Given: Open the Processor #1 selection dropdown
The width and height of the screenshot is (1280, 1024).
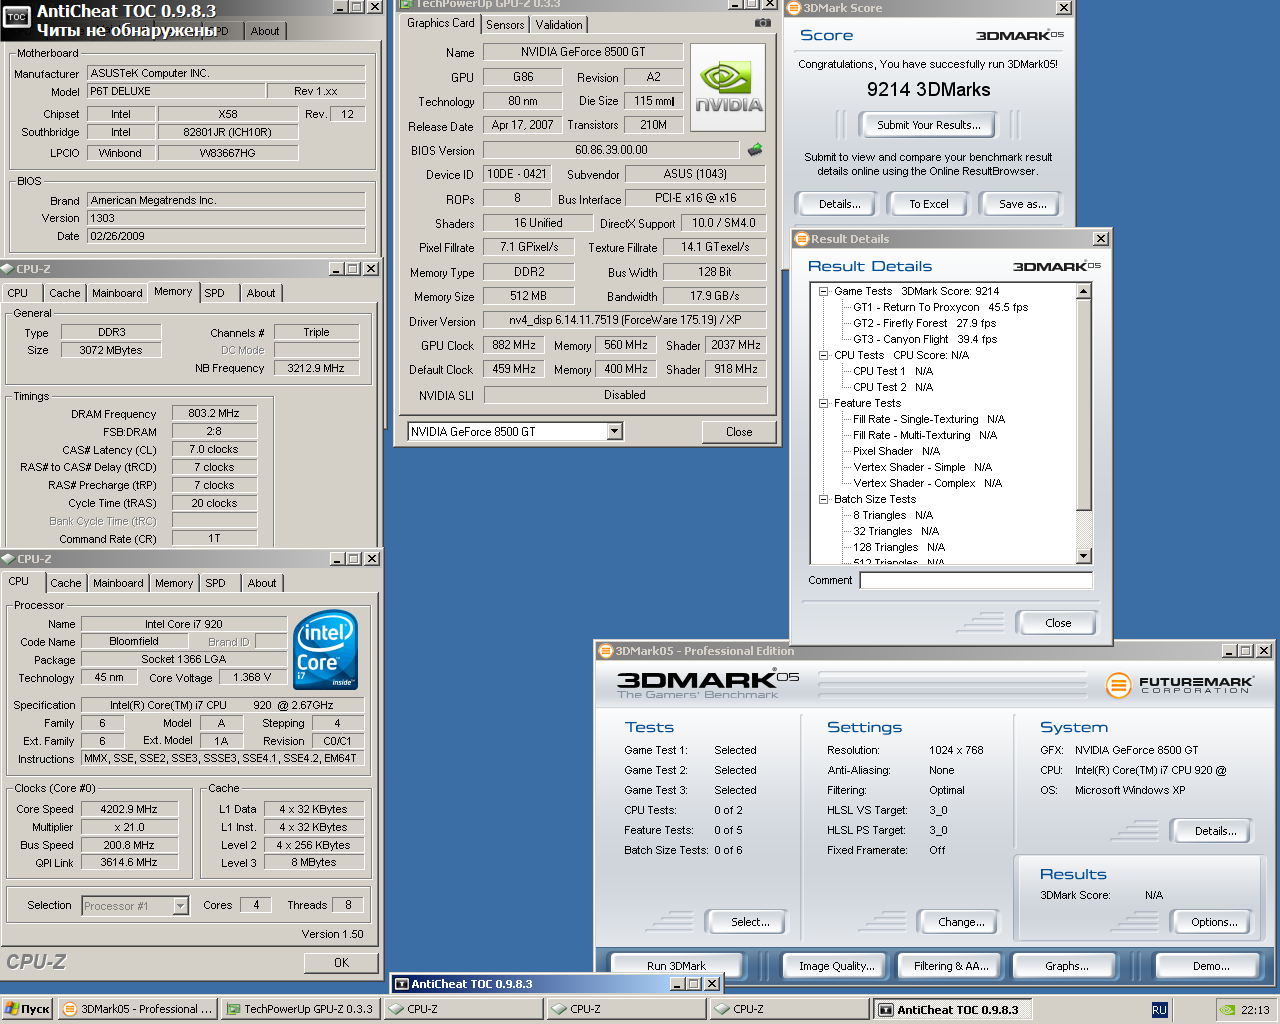Looking at the screenshot, I should 181,905.
